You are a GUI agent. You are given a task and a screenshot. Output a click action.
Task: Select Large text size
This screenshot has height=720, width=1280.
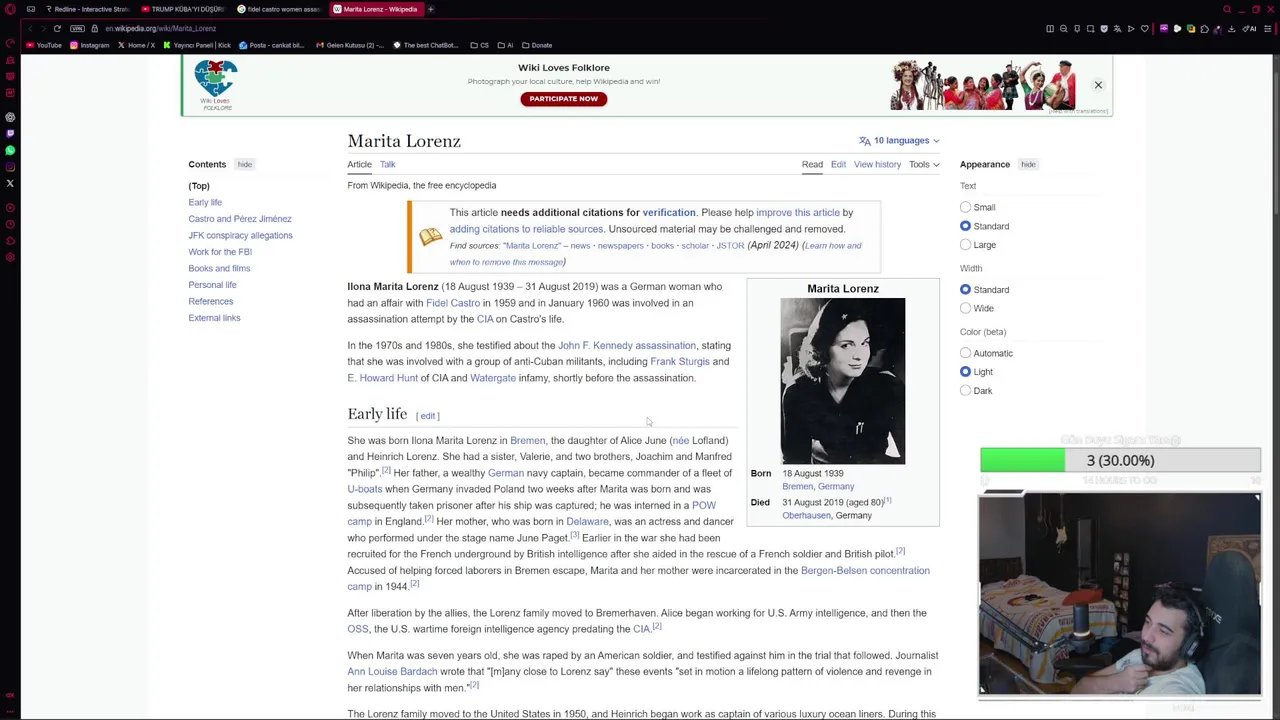[x=965, y=244]
